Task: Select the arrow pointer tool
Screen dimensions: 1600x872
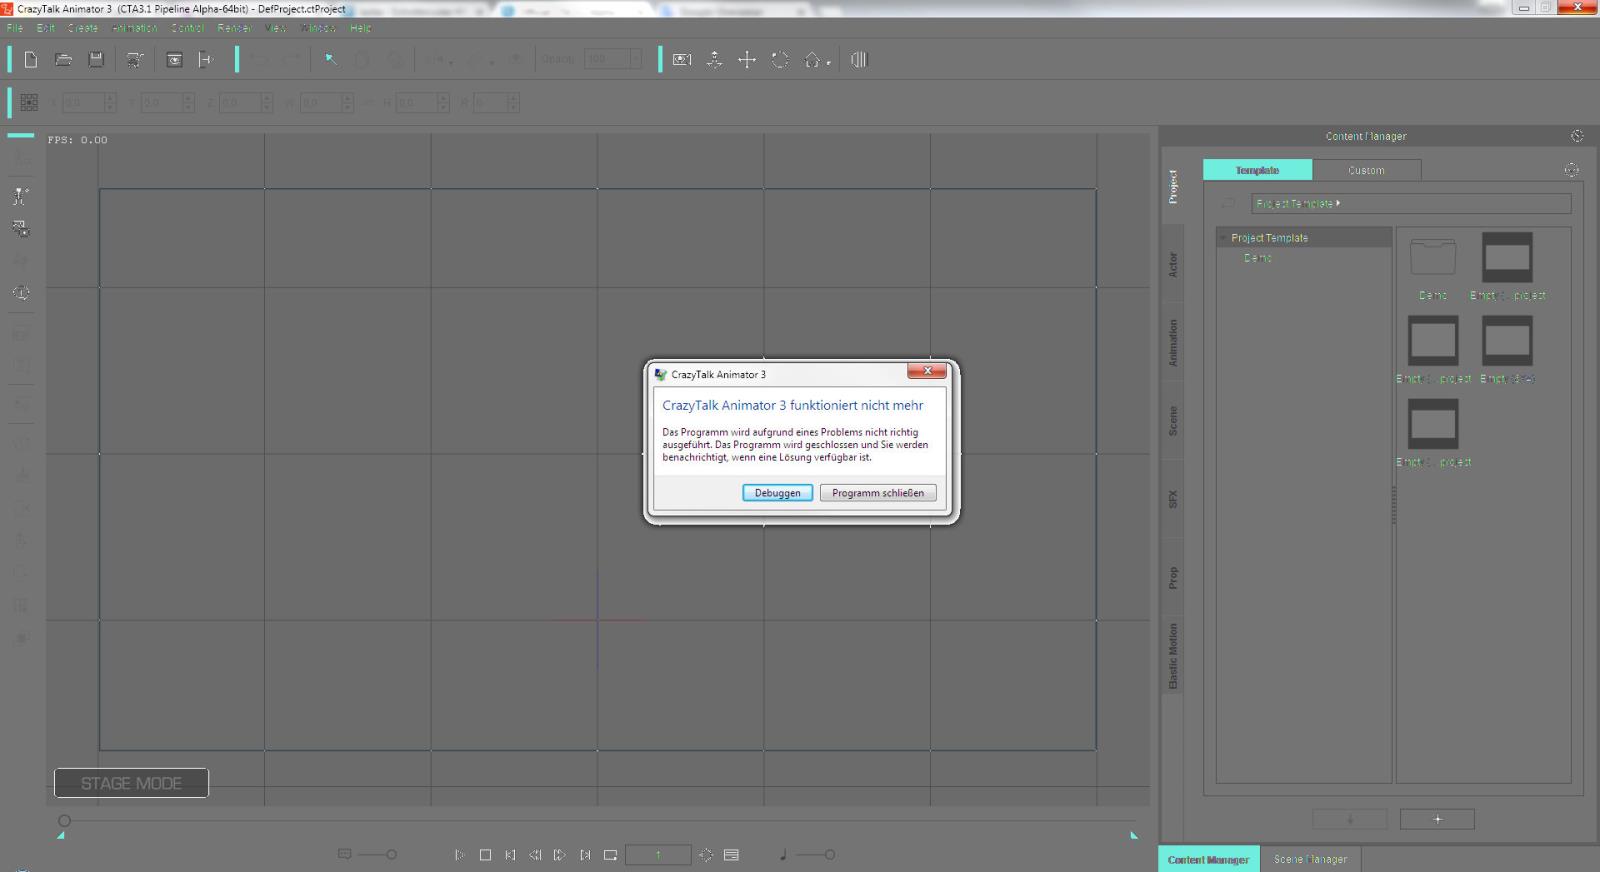Action: point(330,60)
